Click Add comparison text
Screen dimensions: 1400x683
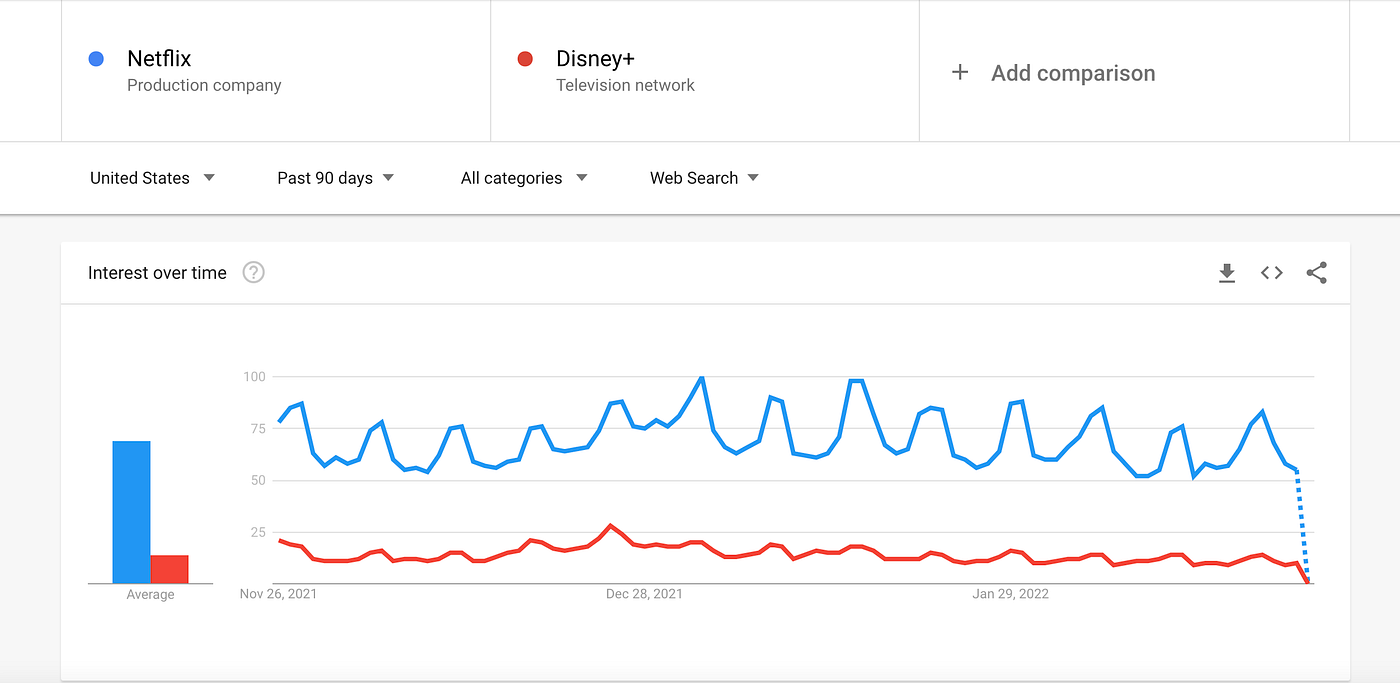click(x=1073, y=73)
